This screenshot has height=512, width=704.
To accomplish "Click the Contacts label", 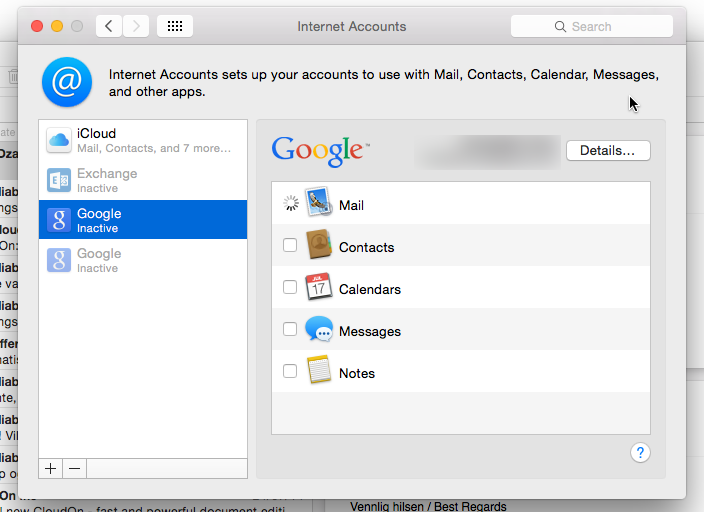I will click(366, 247).
